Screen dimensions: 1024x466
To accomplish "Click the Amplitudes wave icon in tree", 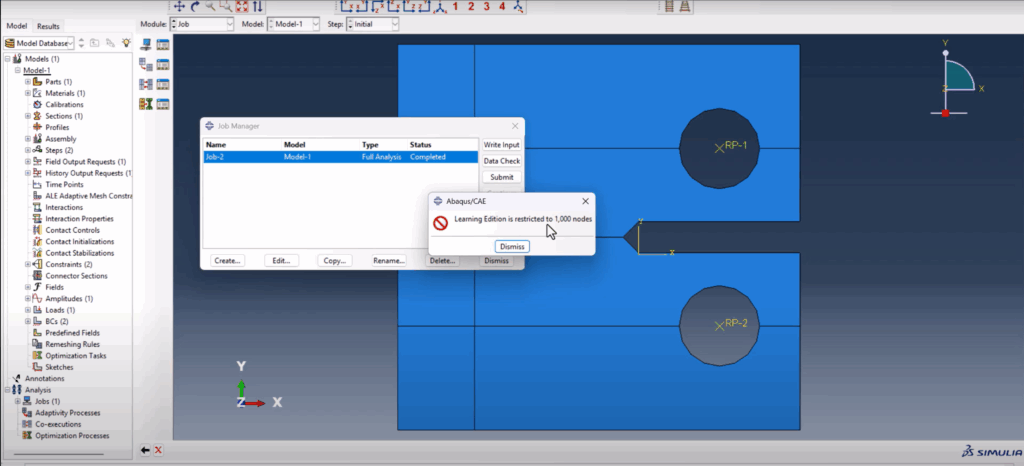I will click(x=37, y=299).
